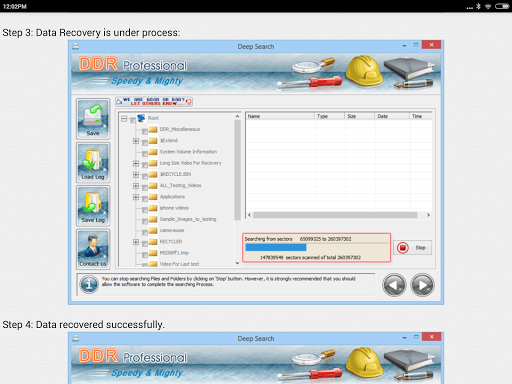
Task: Check the DDR_Miscellaneous folder checkbox
Action: coord(145,131)
